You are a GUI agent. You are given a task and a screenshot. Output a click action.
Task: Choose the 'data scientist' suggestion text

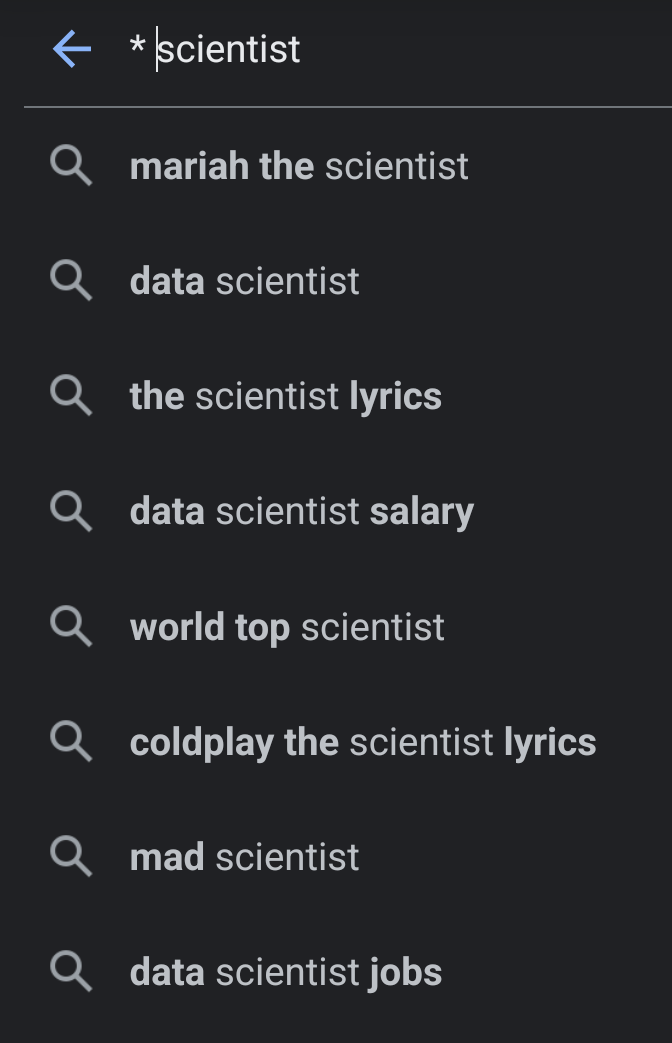pyautogui.click(x=245, y=282)
